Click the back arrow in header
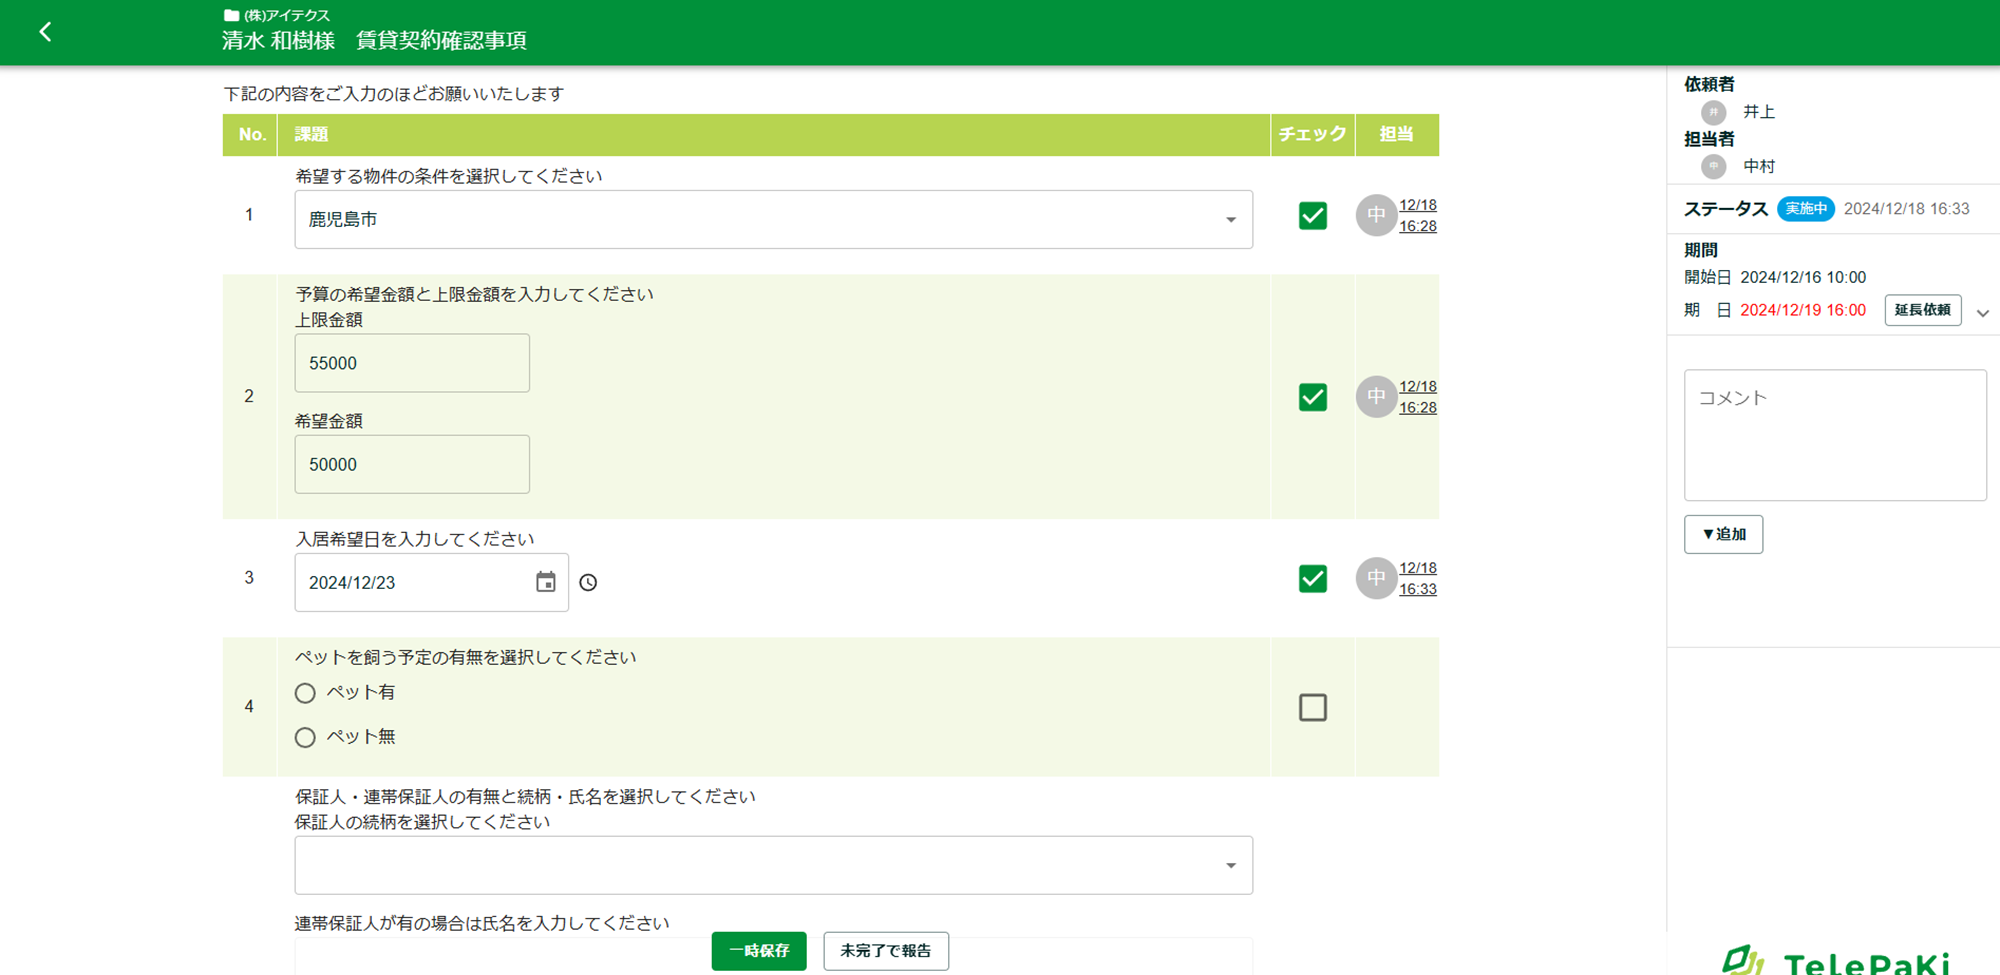The image size is (2000, 975). (45, 32)
